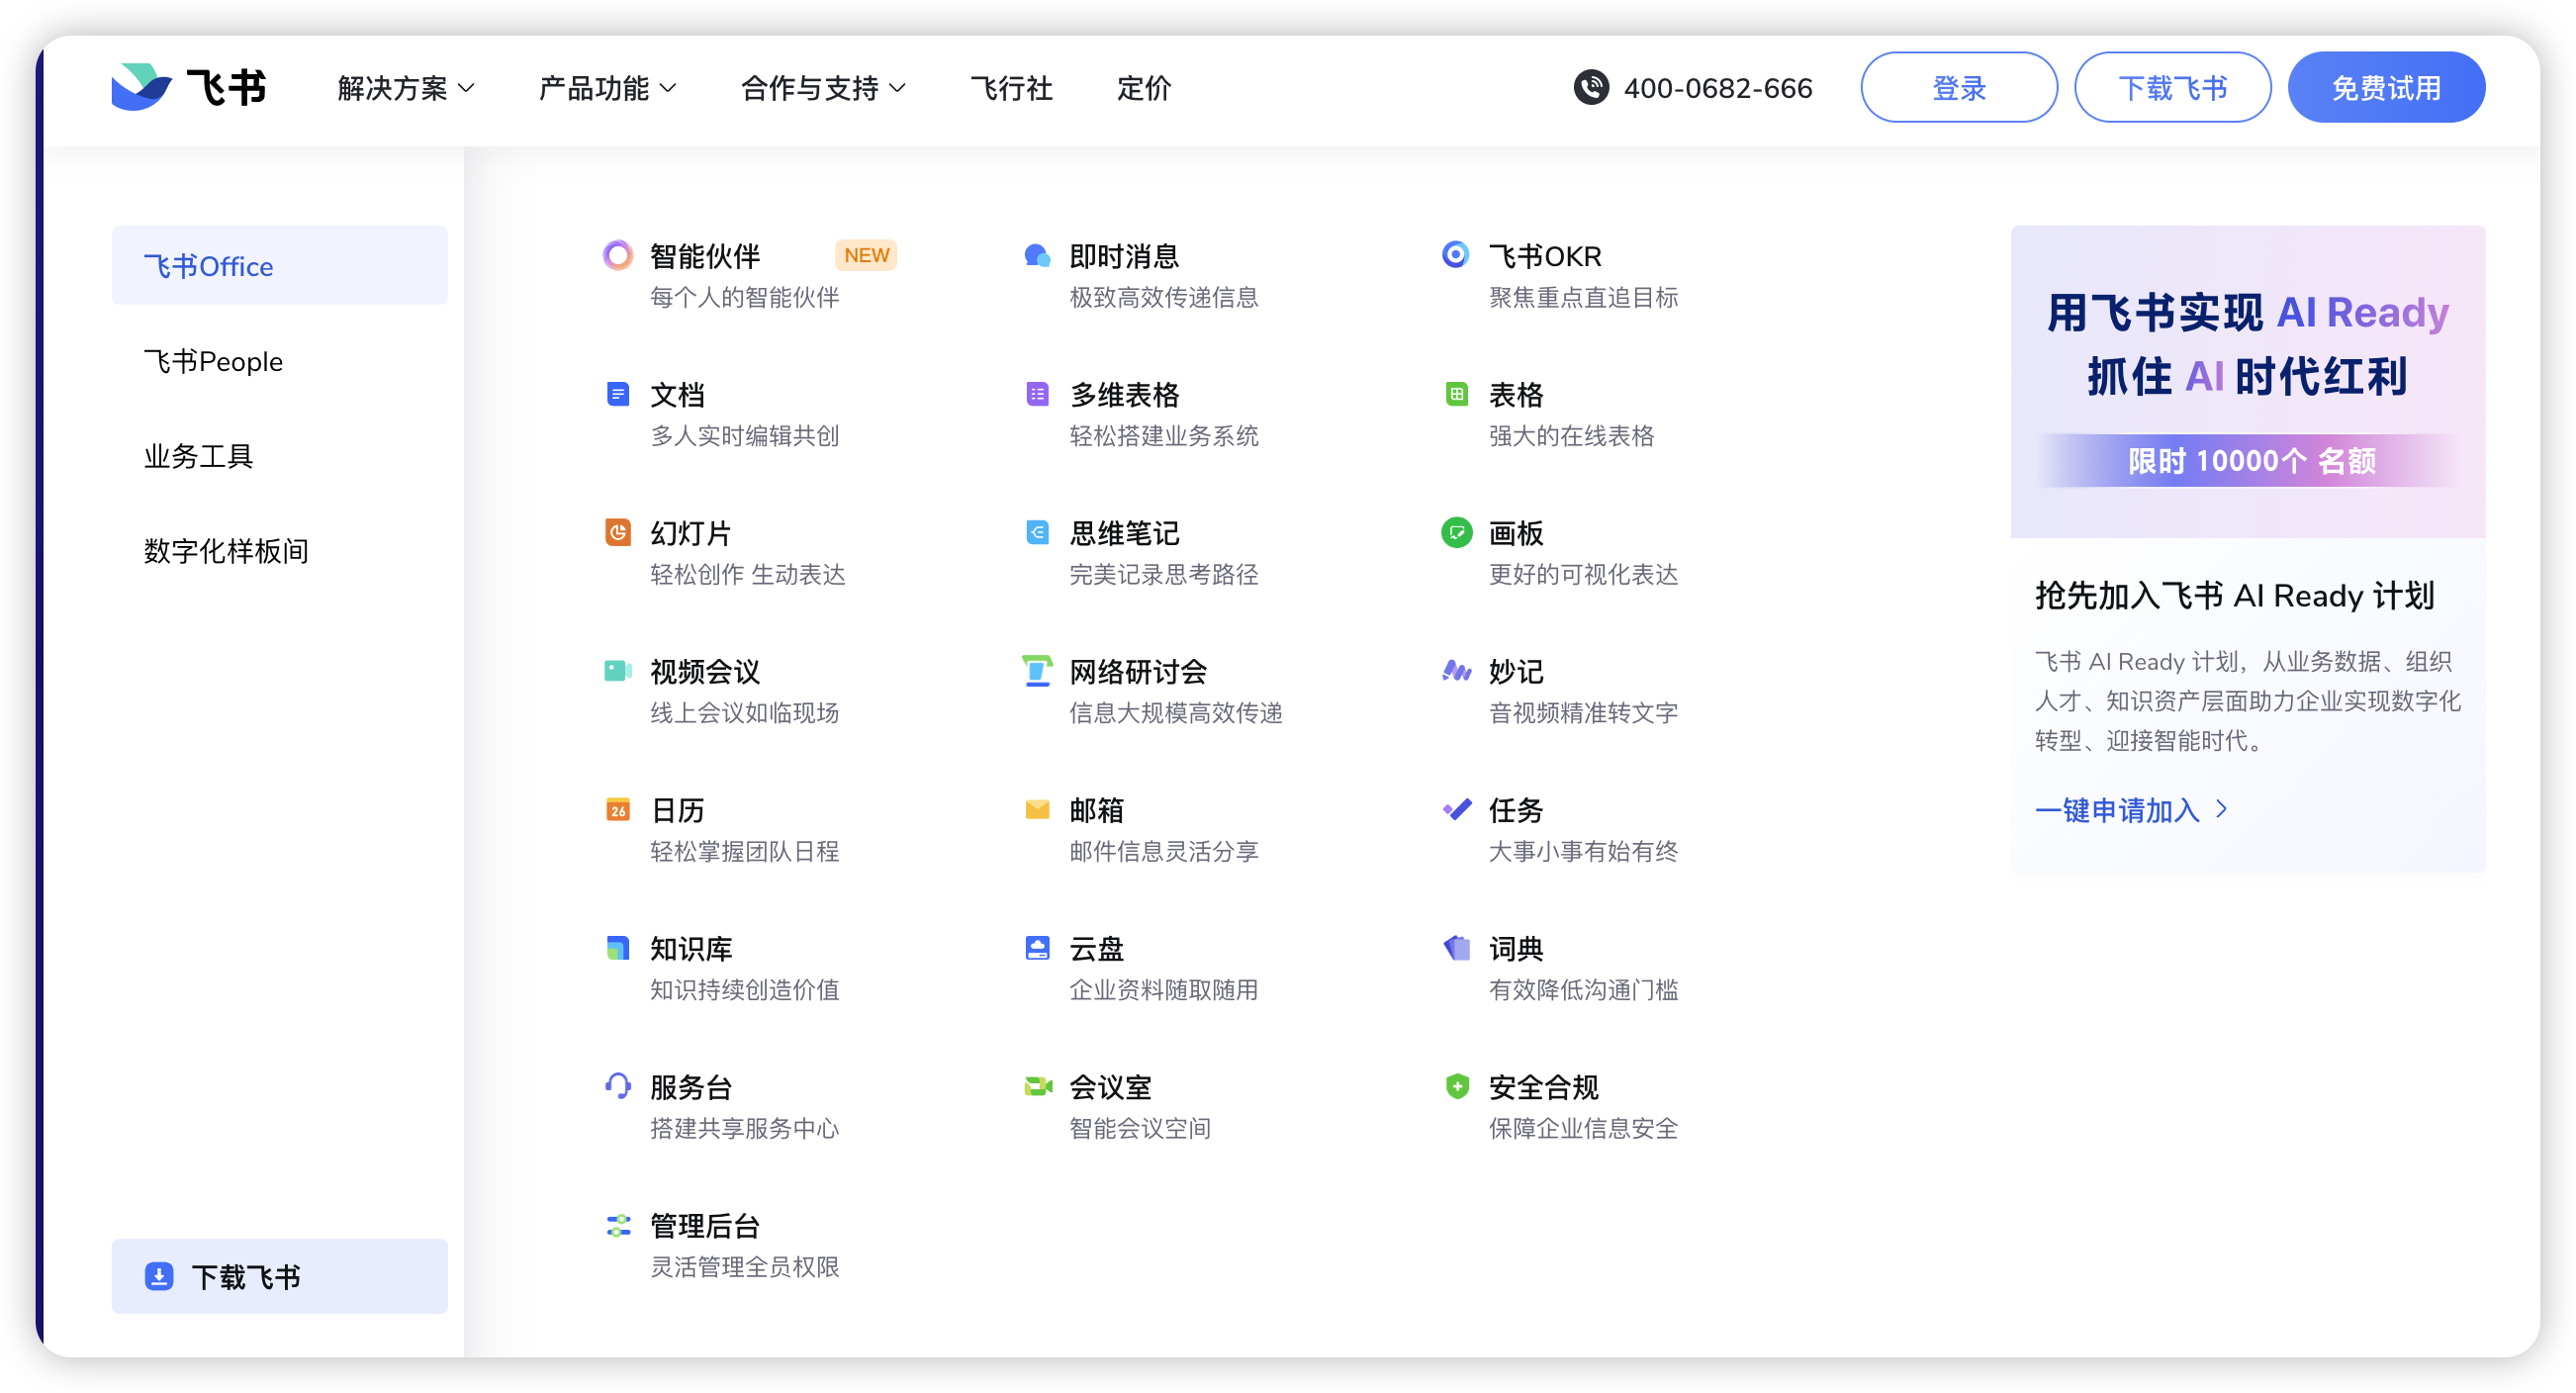Select 飞书People in the sidebar

[213, 361]
